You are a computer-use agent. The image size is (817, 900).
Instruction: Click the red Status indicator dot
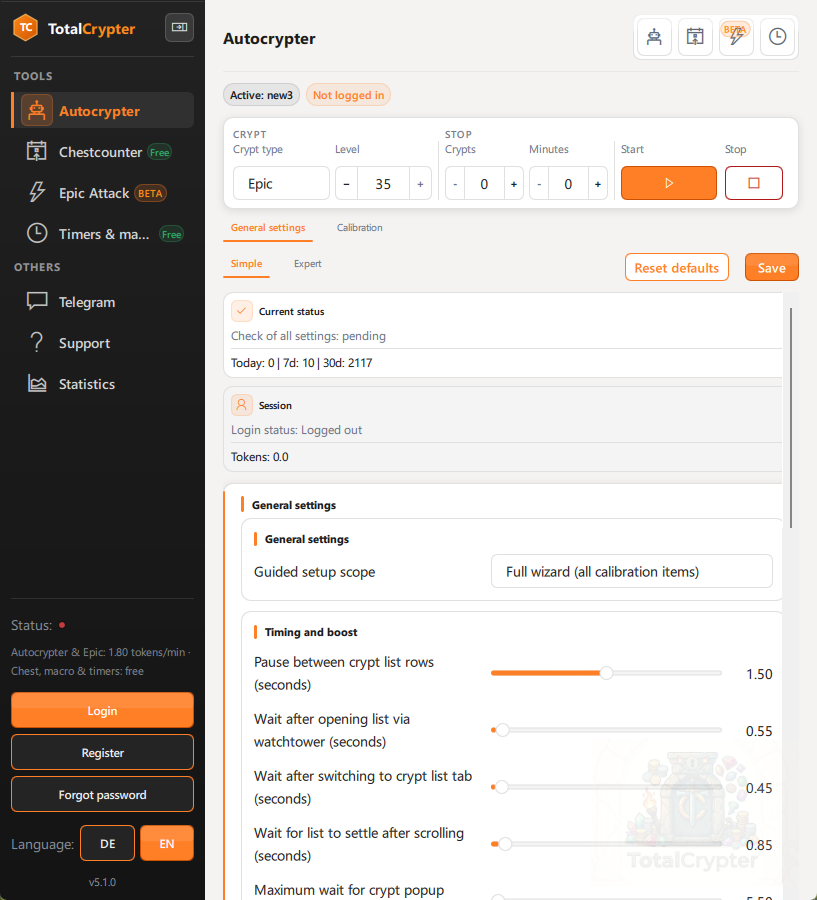(x=62, y=625)
